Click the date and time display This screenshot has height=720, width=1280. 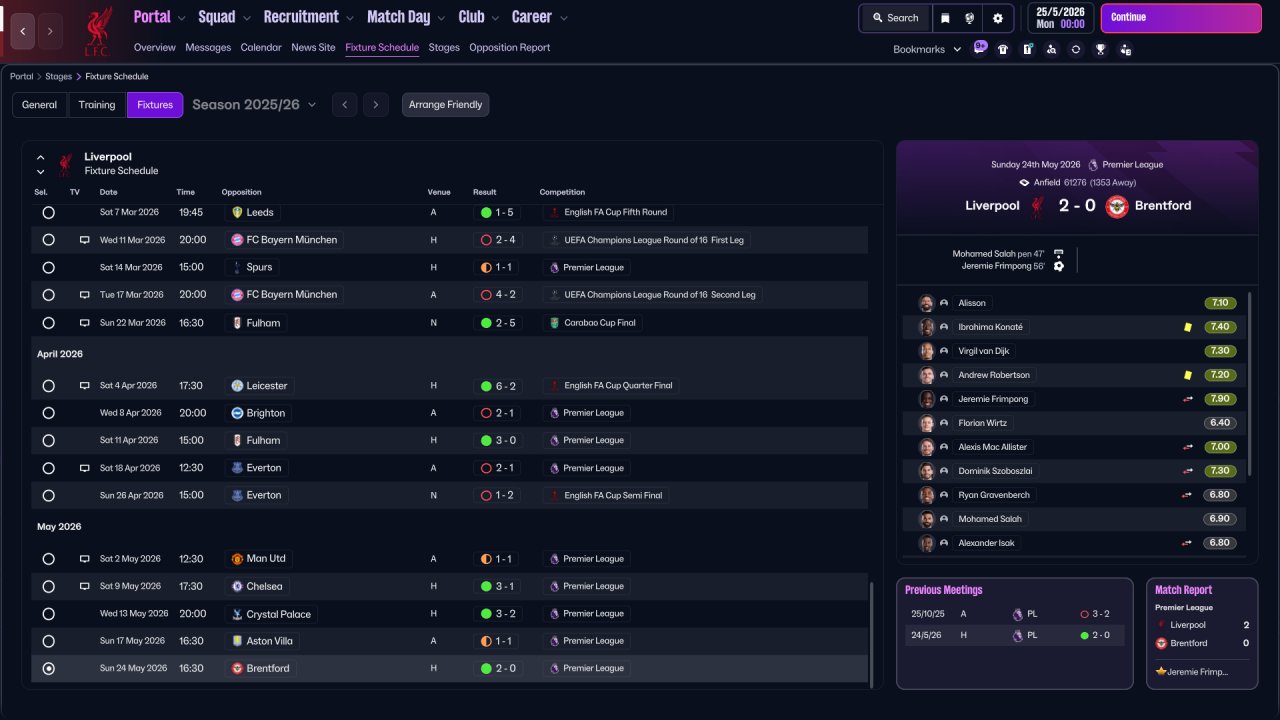pos(1060,18)
